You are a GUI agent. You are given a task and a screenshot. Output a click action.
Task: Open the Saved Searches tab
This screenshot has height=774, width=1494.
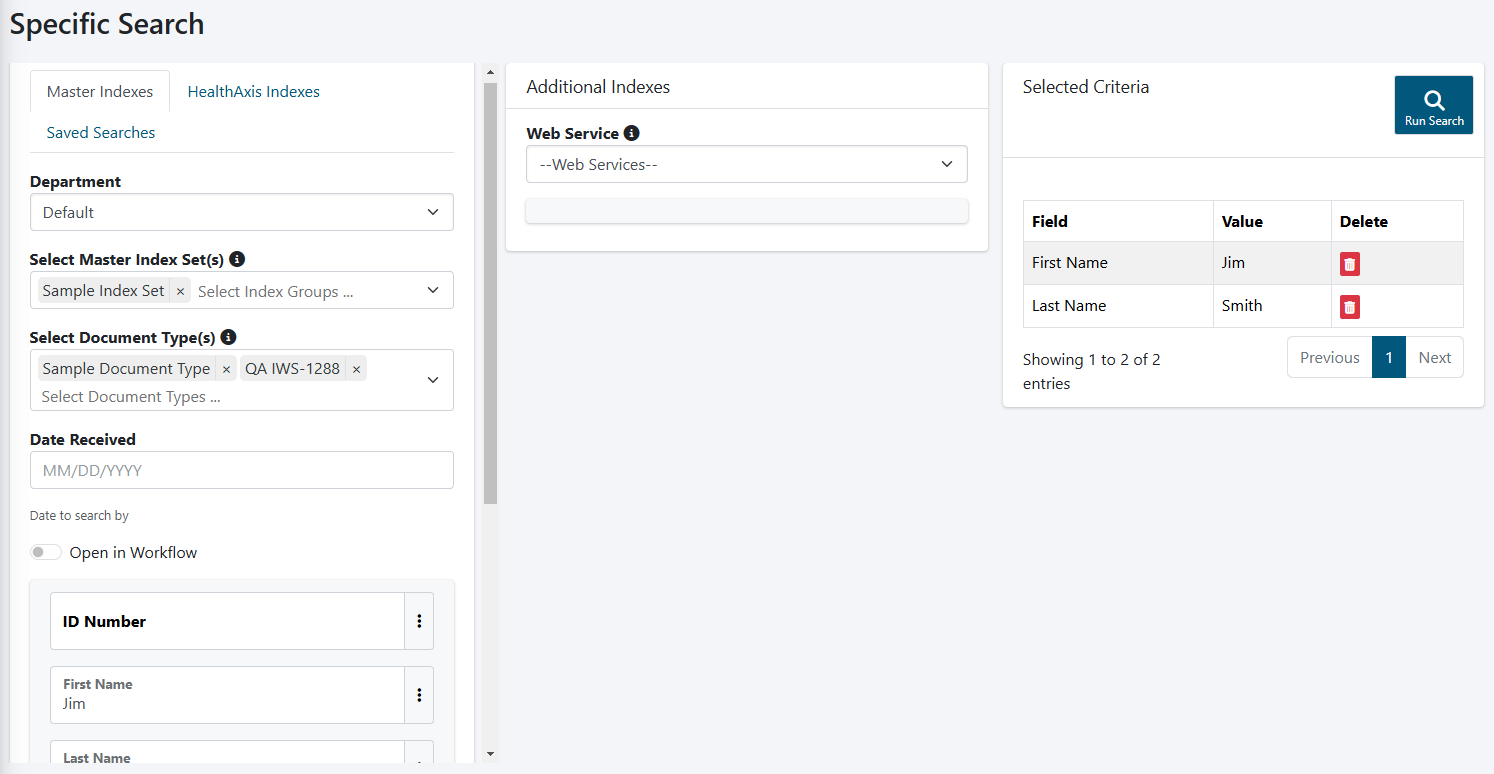(x=101, y=133)
